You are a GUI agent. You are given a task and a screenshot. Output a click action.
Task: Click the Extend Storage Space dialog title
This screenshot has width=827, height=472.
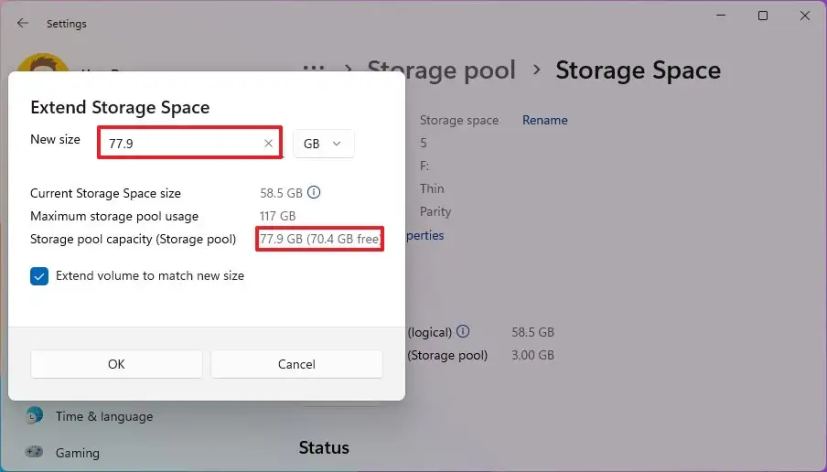120,107
